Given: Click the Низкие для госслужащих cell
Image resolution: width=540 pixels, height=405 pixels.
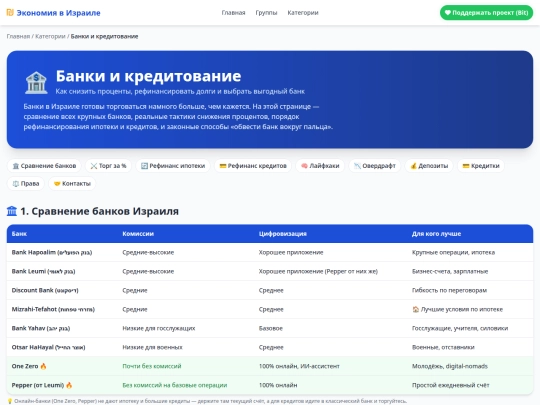Looking at the screenshot, I should pos(159,328).
